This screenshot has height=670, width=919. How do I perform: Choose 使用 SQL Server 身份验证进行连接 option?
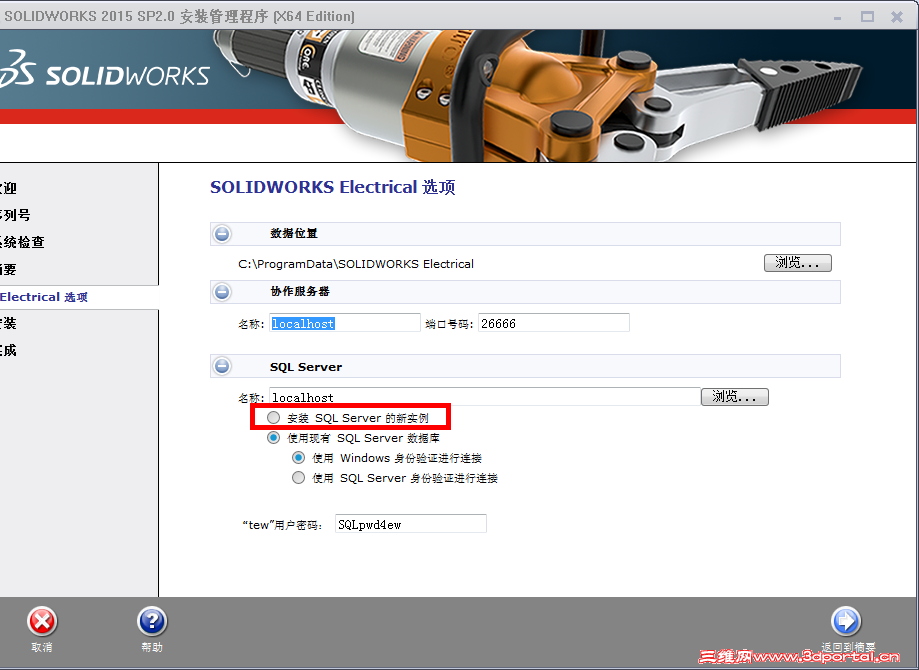point(299,478)
